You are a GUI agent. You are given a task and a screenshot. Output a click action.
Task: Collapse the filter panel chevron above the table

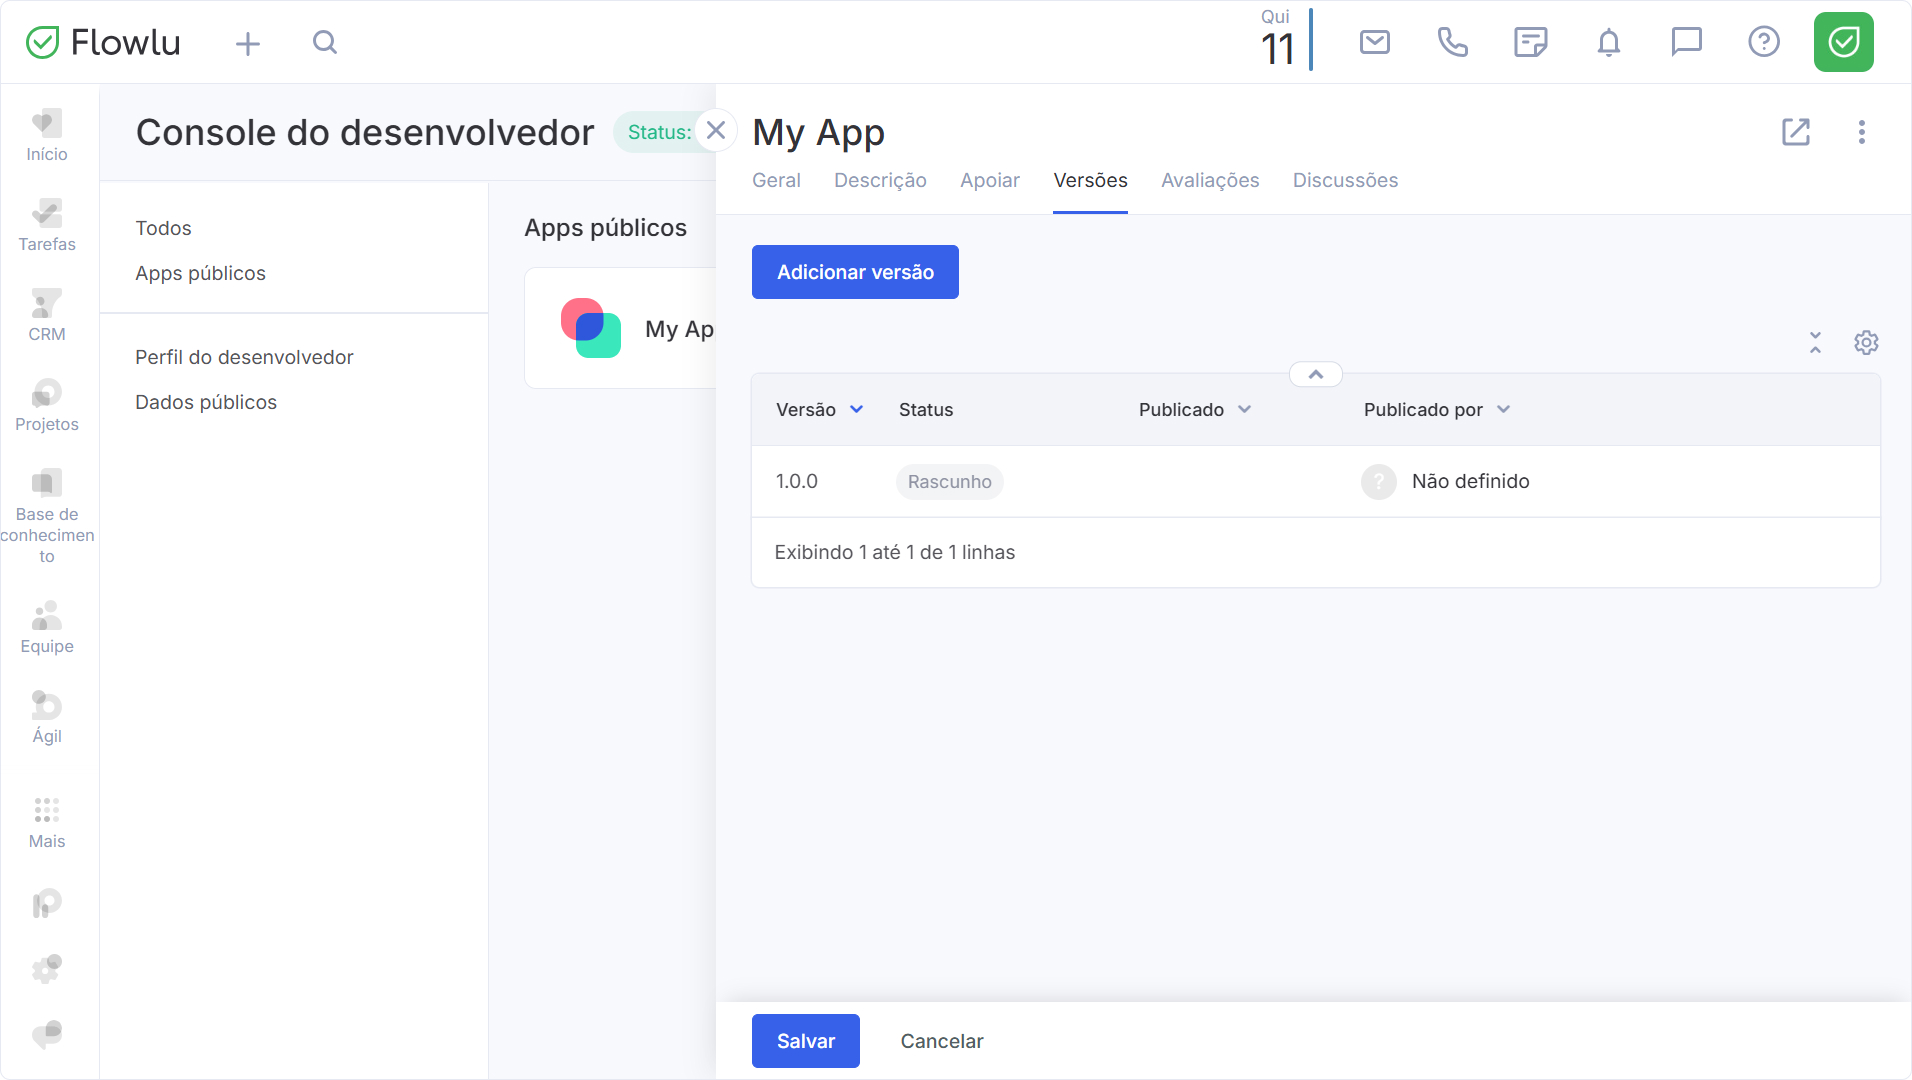pos(1316,374)
